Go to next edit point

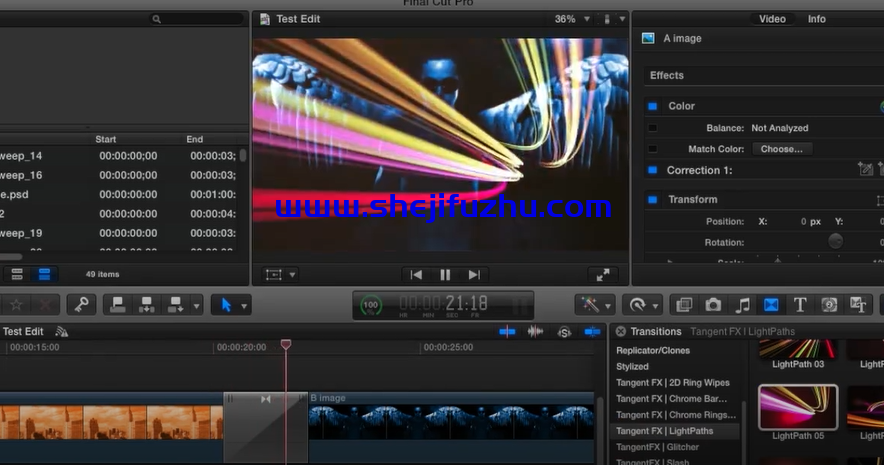474,274
